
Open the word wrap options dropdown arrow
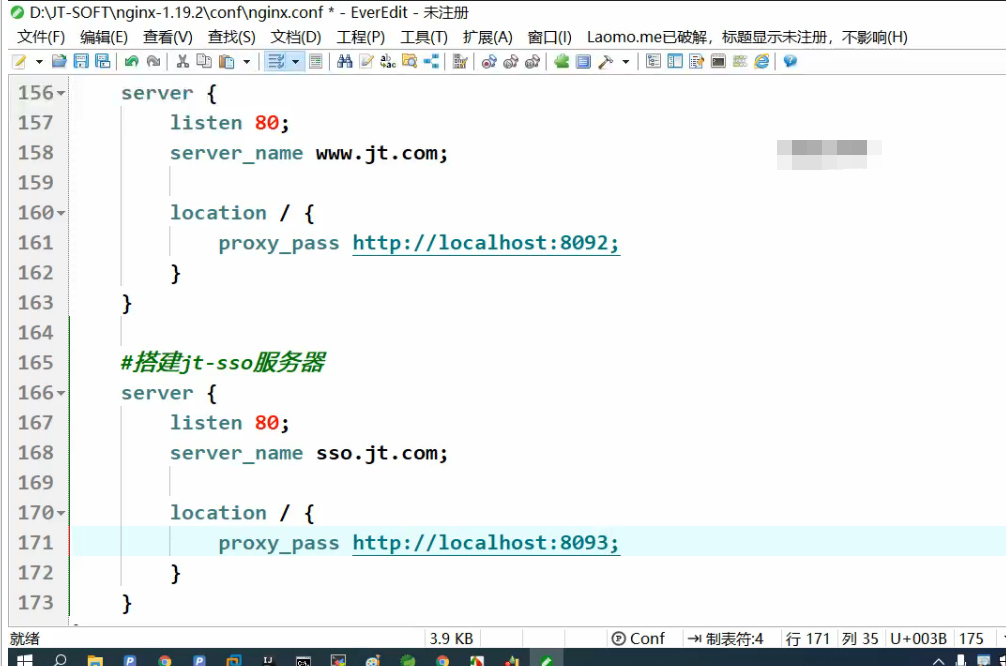[x=295, y=62]
